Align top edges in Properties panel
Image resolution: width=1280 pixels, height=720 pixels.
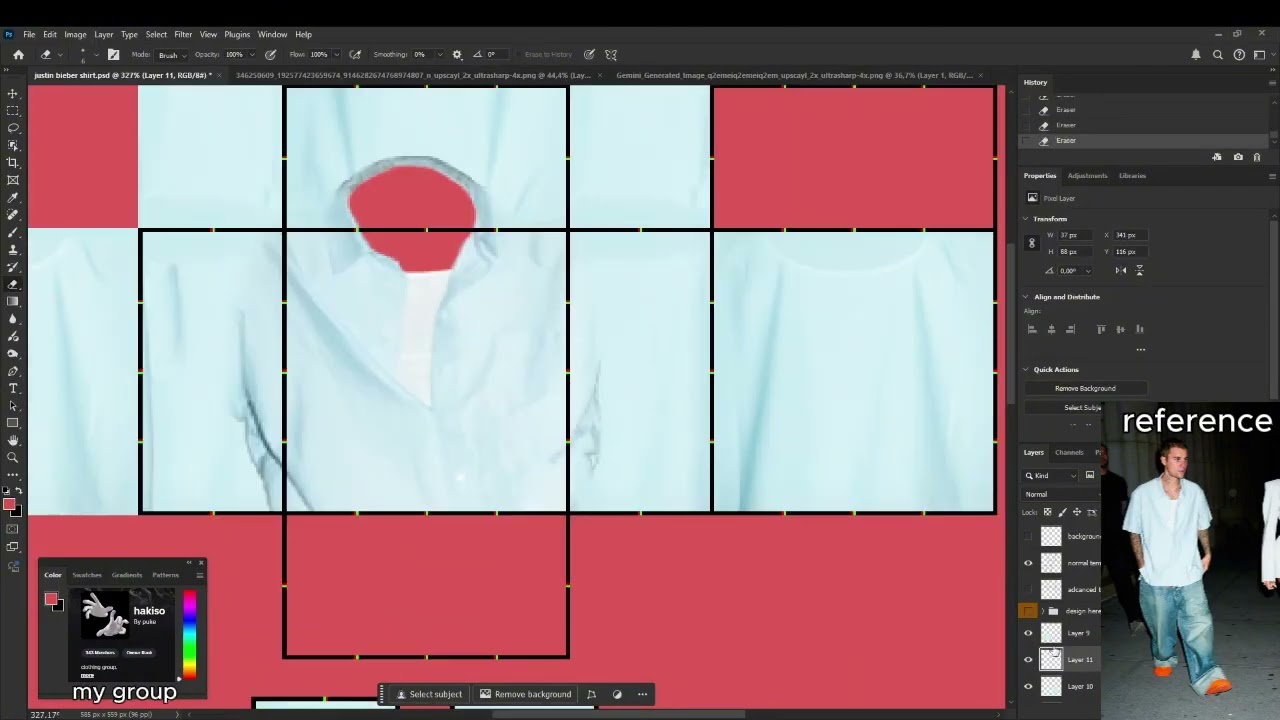point(1101,329)
